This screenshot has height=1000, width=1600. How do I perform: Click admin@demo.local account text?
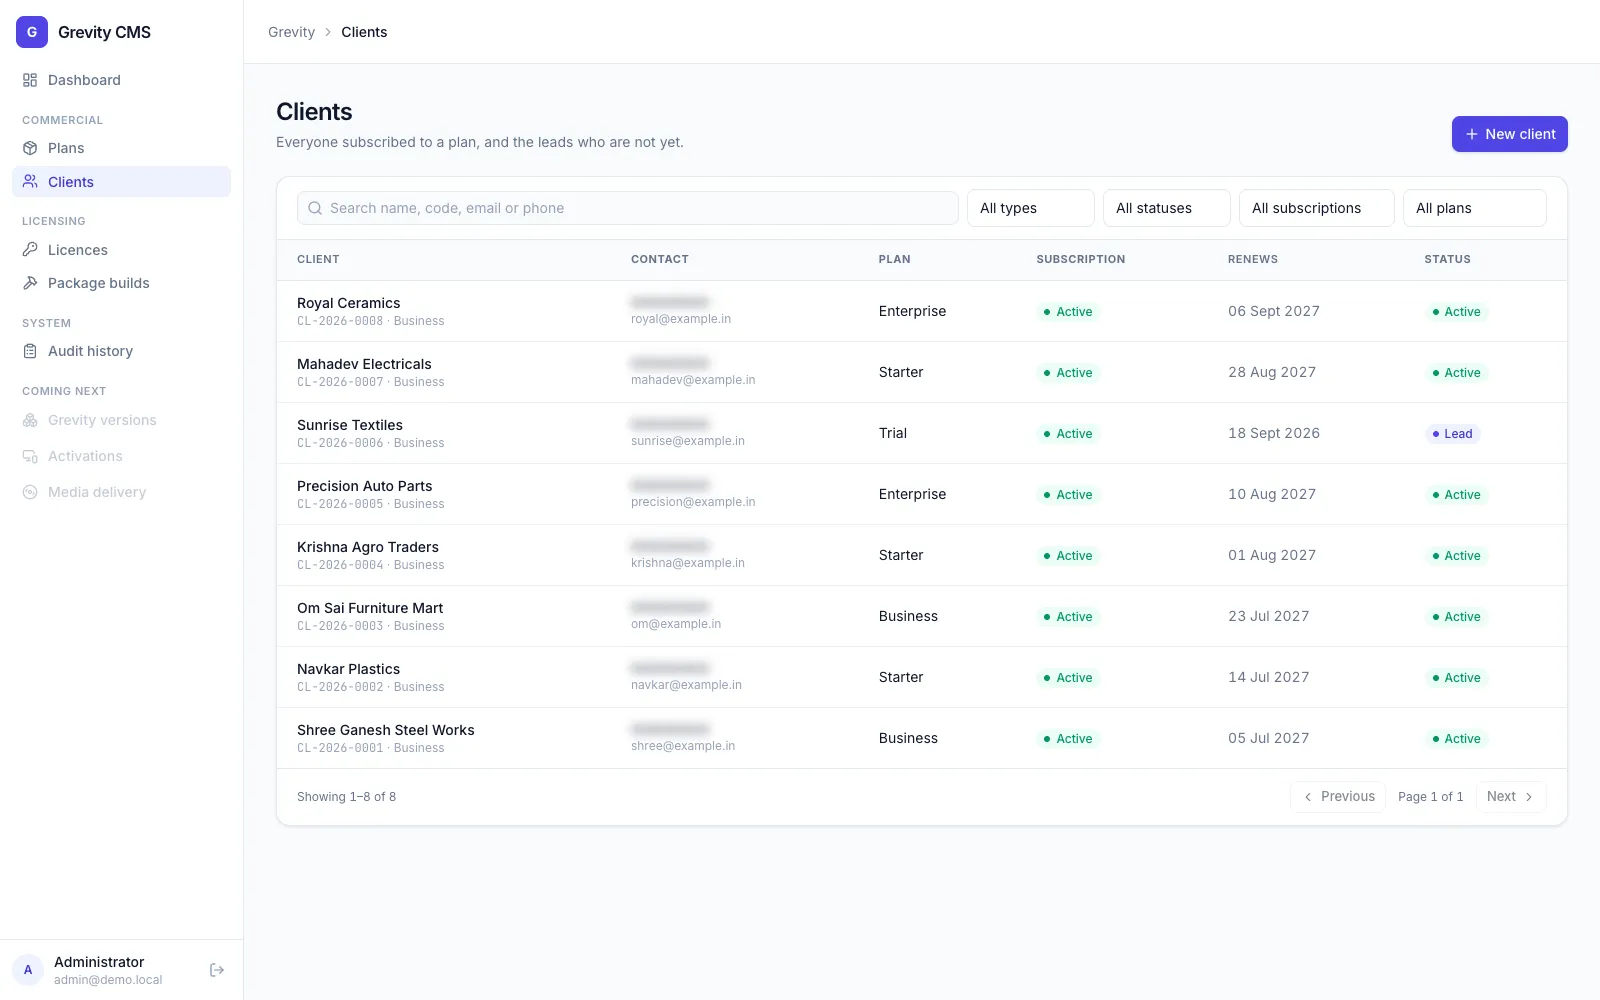pyautogui.click(x=108, y=980)
